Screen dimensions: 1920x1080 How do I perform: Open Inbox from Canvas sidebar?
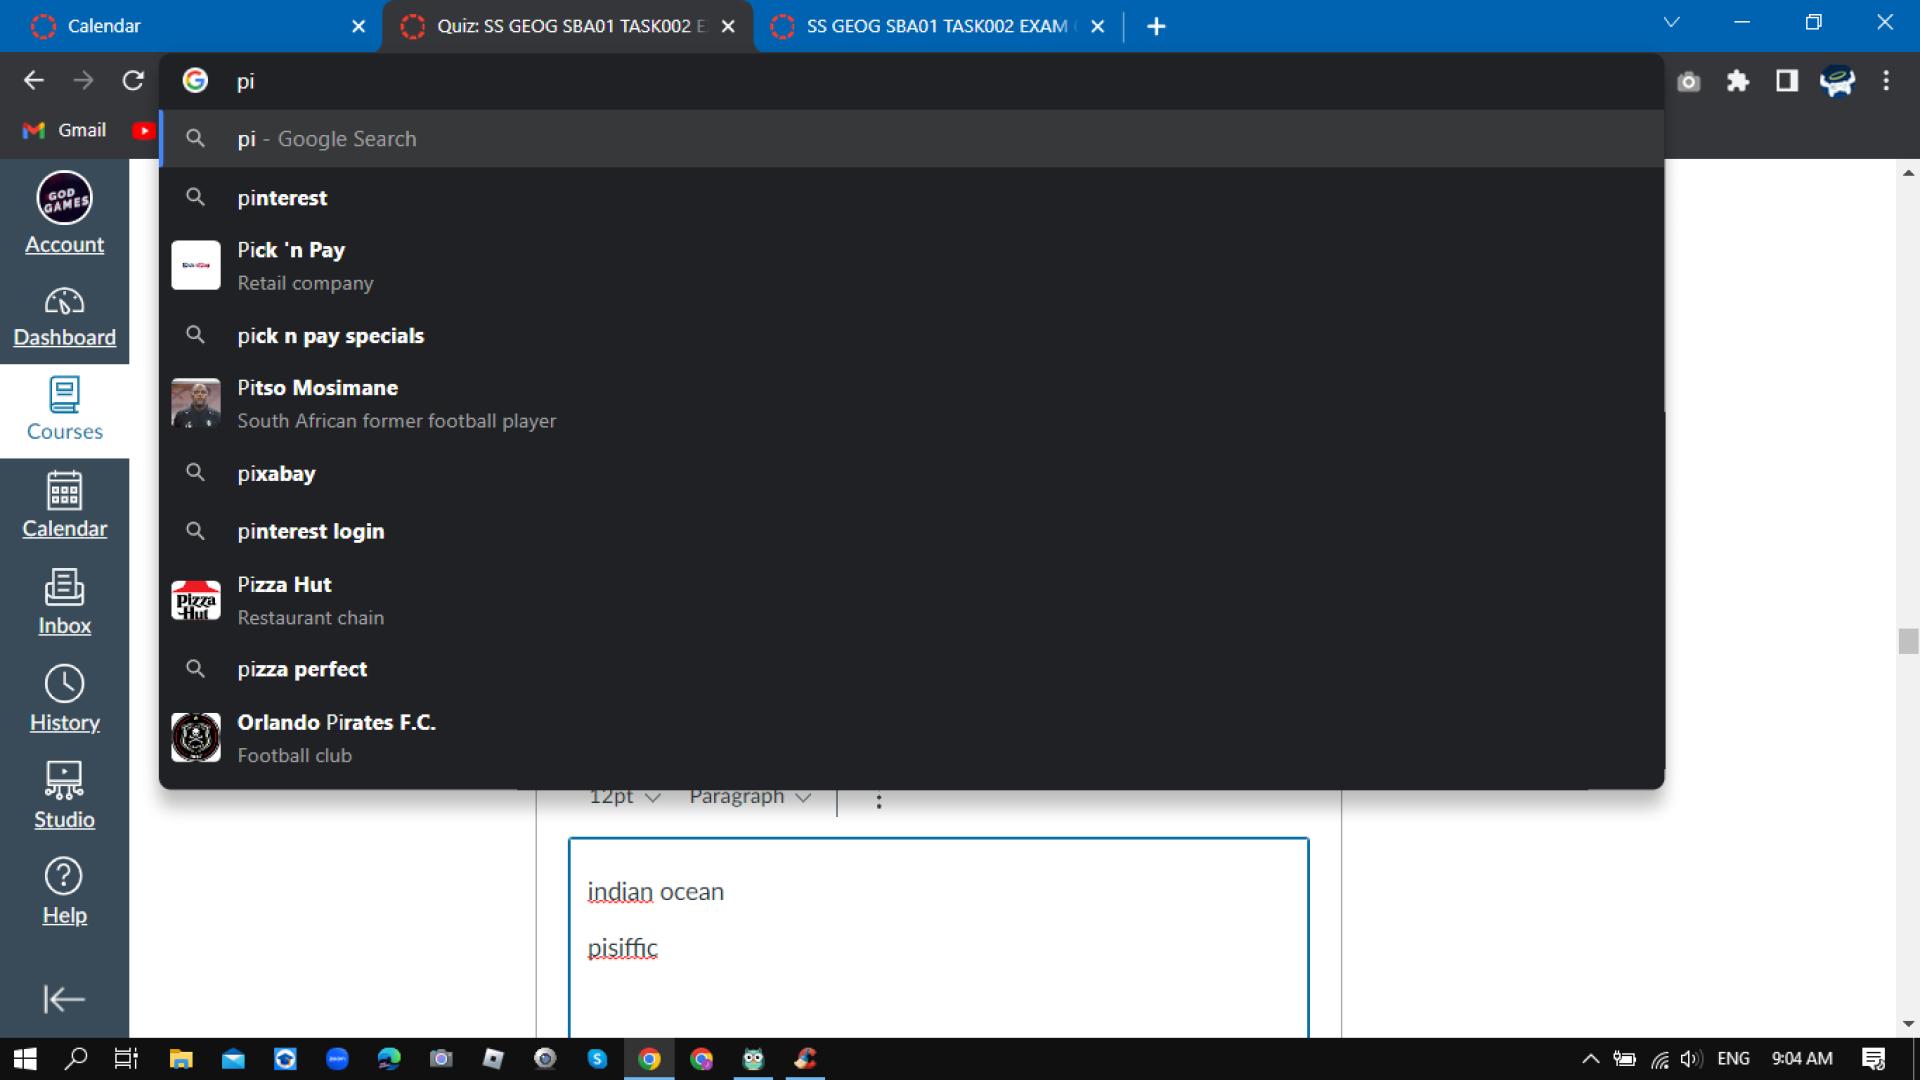pyautogui.click(x=64, y=603)
